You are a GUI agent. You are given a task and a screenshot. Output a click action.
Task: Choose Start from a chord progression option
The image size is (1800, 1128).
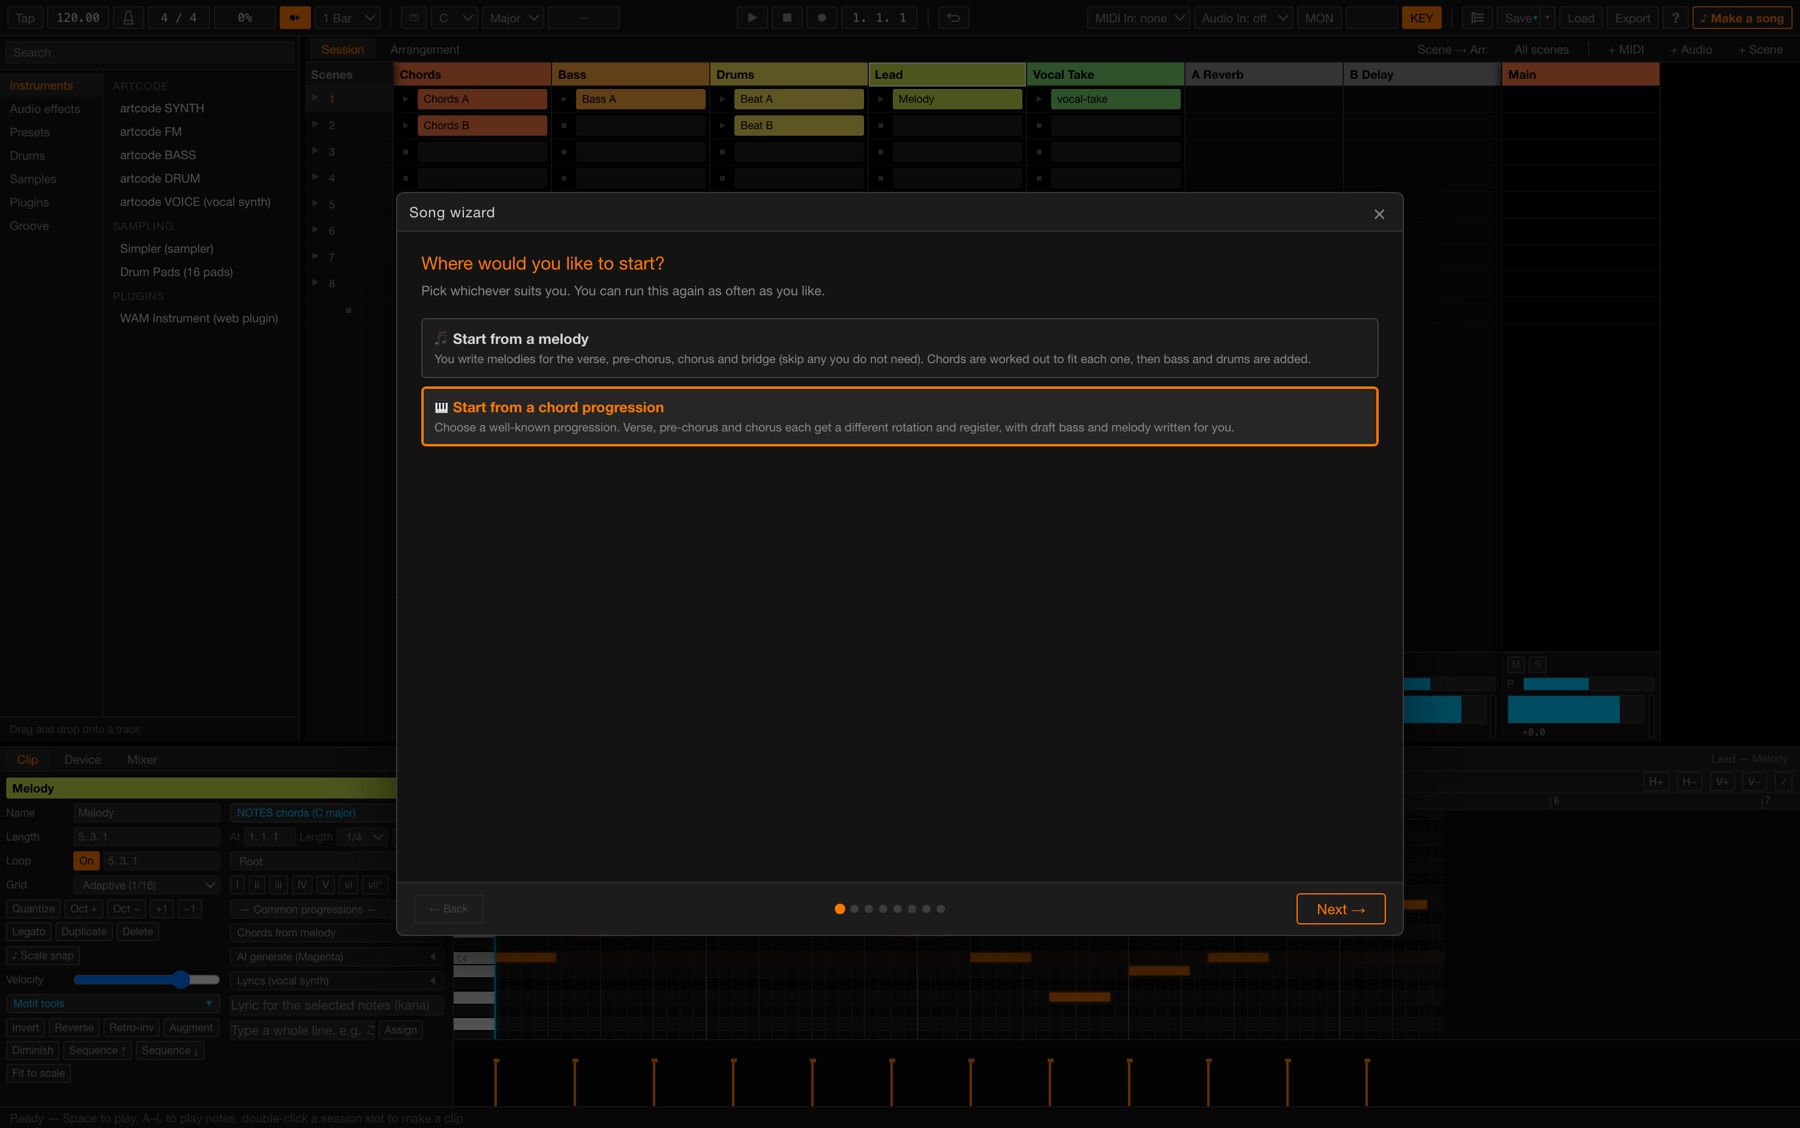tap(899, 416)
